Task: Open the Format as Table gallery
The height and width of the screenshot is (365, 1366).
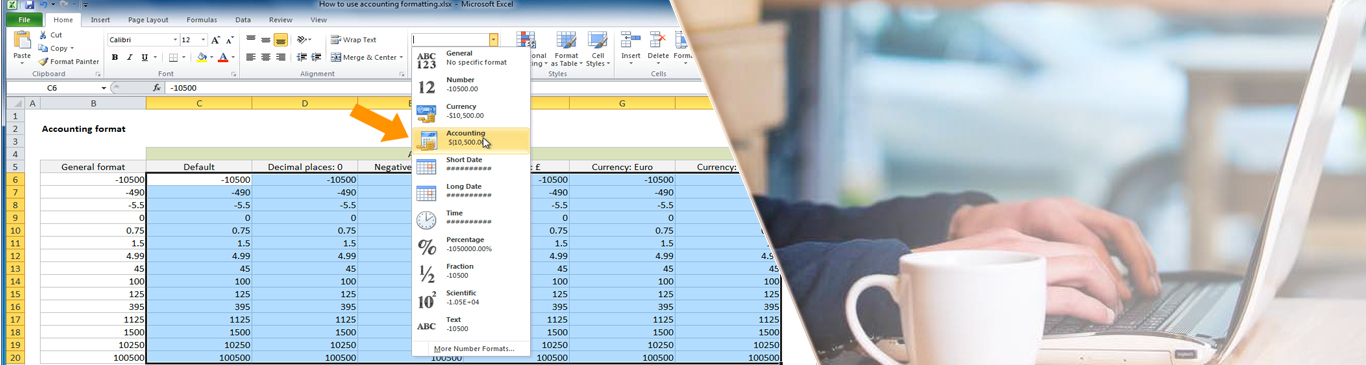Action: pyautogui.click(x=566, y=50)
